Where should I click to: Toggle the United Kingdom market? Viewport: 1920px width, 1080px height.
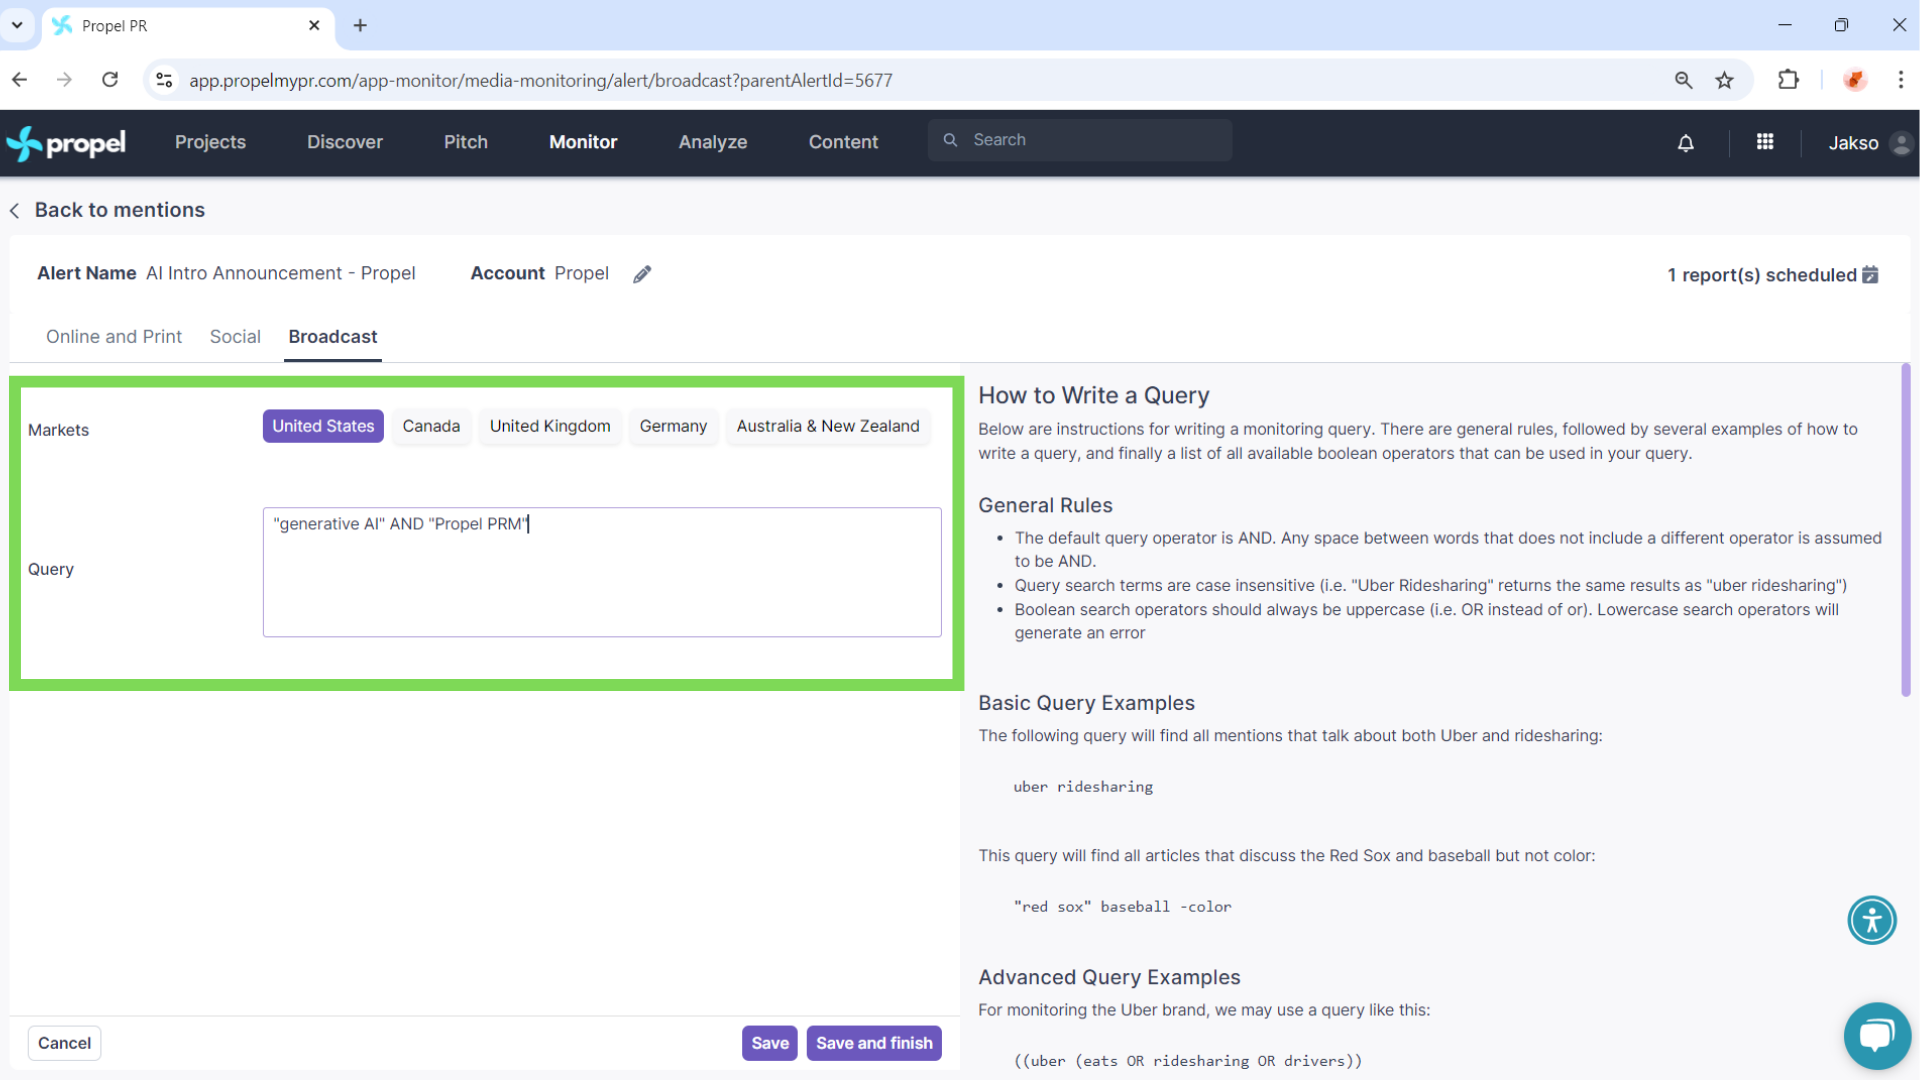[x=550, y=426]
